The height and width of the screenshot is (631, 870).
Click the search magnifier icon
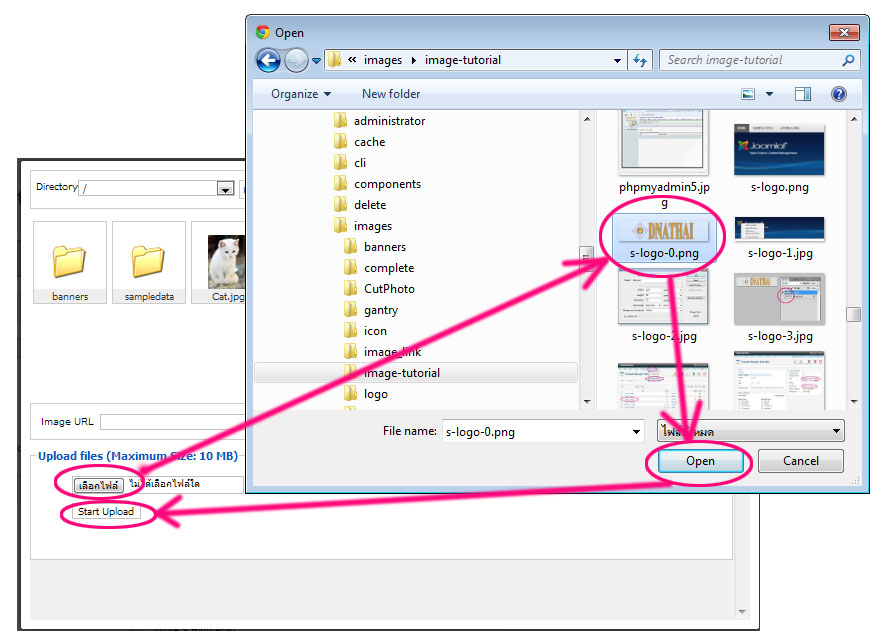(x=848, y=60)
